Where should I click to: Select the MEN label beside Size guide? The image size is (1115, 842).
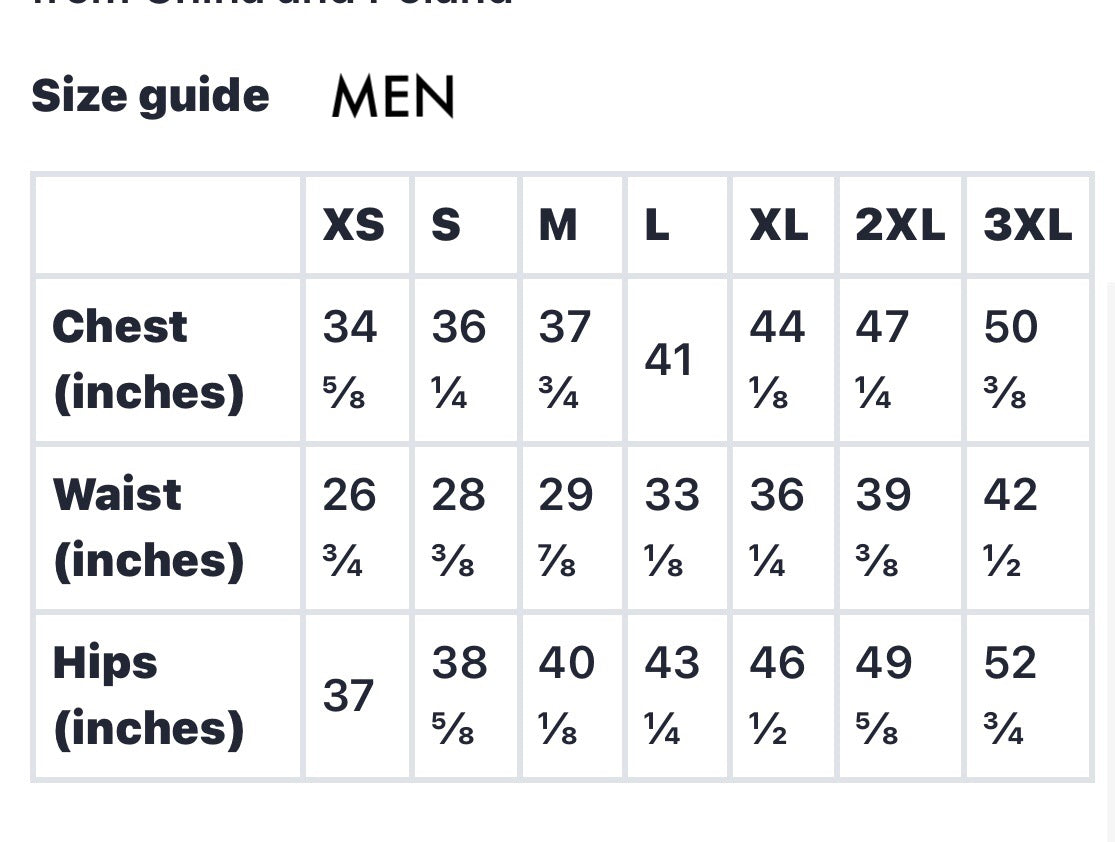pyautogui.click(x=393, y=97)
